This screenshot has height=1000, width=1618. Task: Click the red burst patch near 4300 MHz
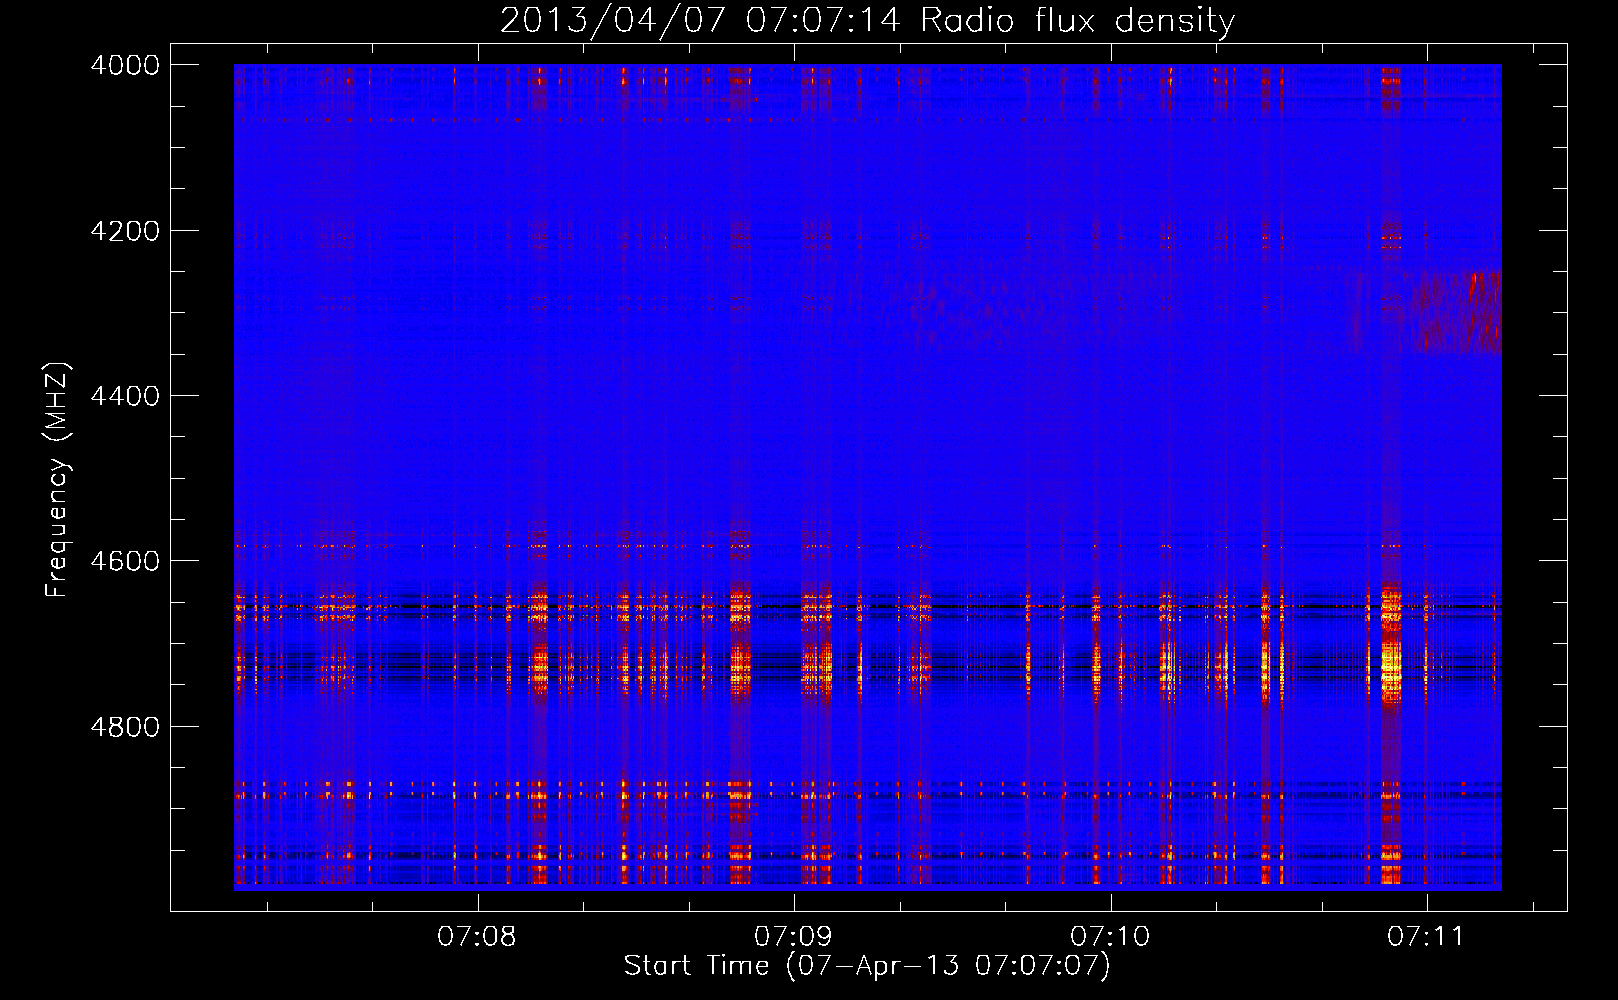click(x=1455, y=312)
